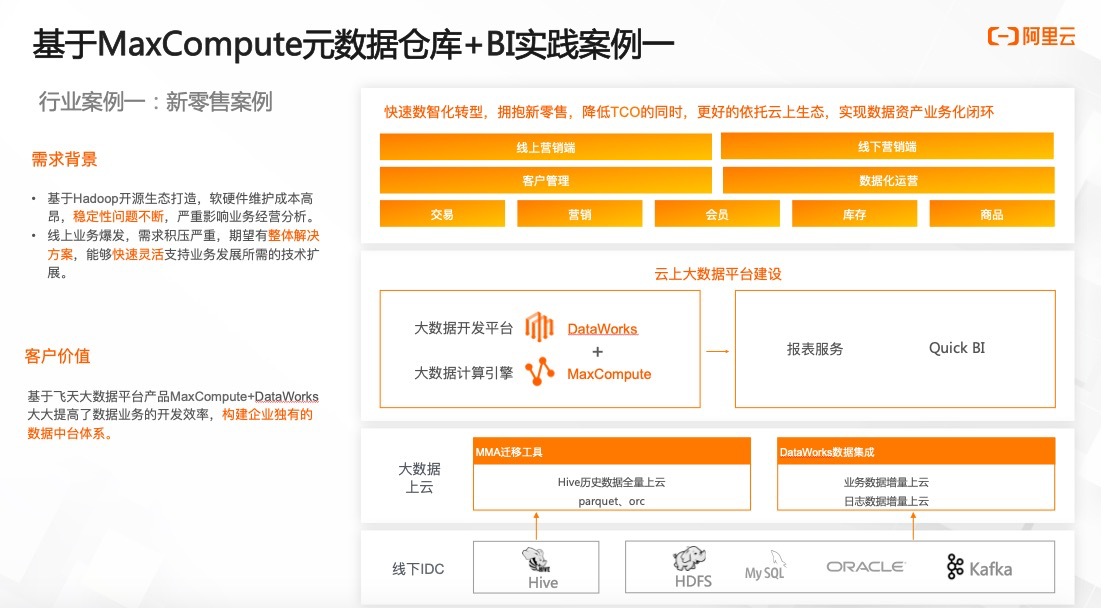The width and height of the screenshot is (1101, 608).
Task: Open the underlined DataWorks link
Action: pyautogui.click(x=602, y=329)
